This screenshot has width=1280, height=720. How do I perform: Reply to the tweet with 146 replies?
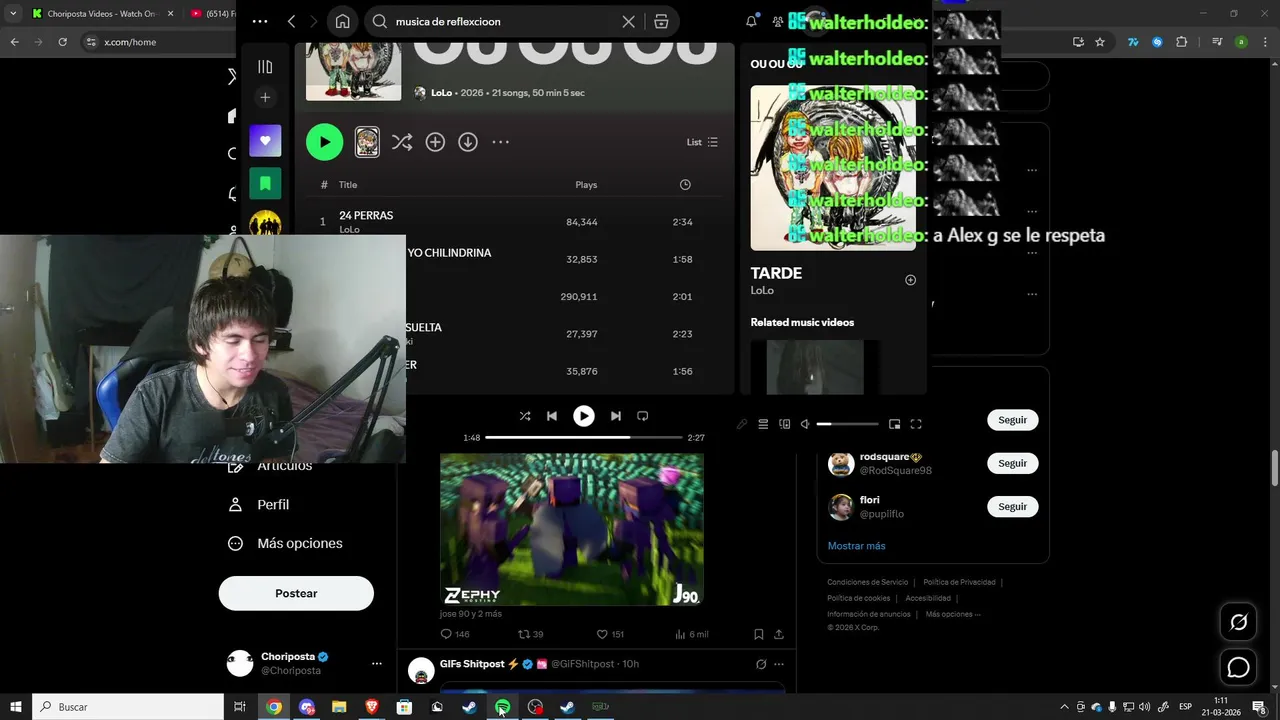tap(455, 634)
